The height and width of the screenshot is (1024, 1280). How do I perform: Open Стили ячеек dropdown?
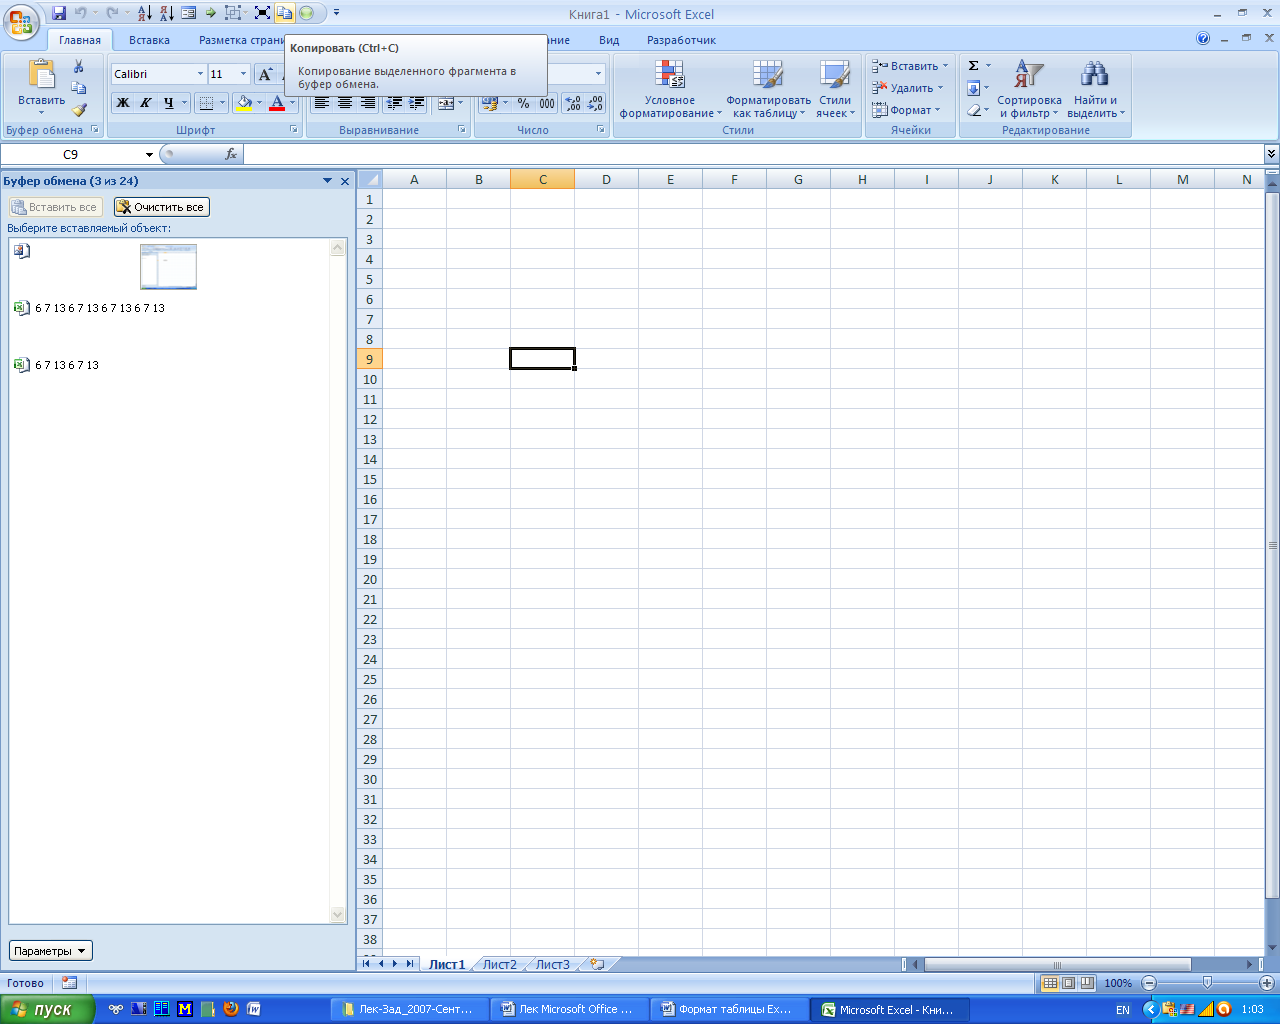pyautogui.click(x=835, y=89)
